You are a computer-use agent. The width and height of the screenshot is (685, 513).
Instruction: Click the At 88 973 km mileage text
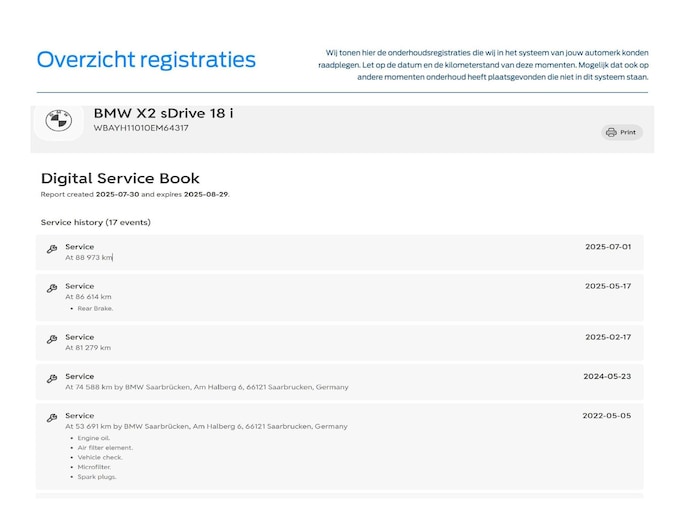[88, 257]
